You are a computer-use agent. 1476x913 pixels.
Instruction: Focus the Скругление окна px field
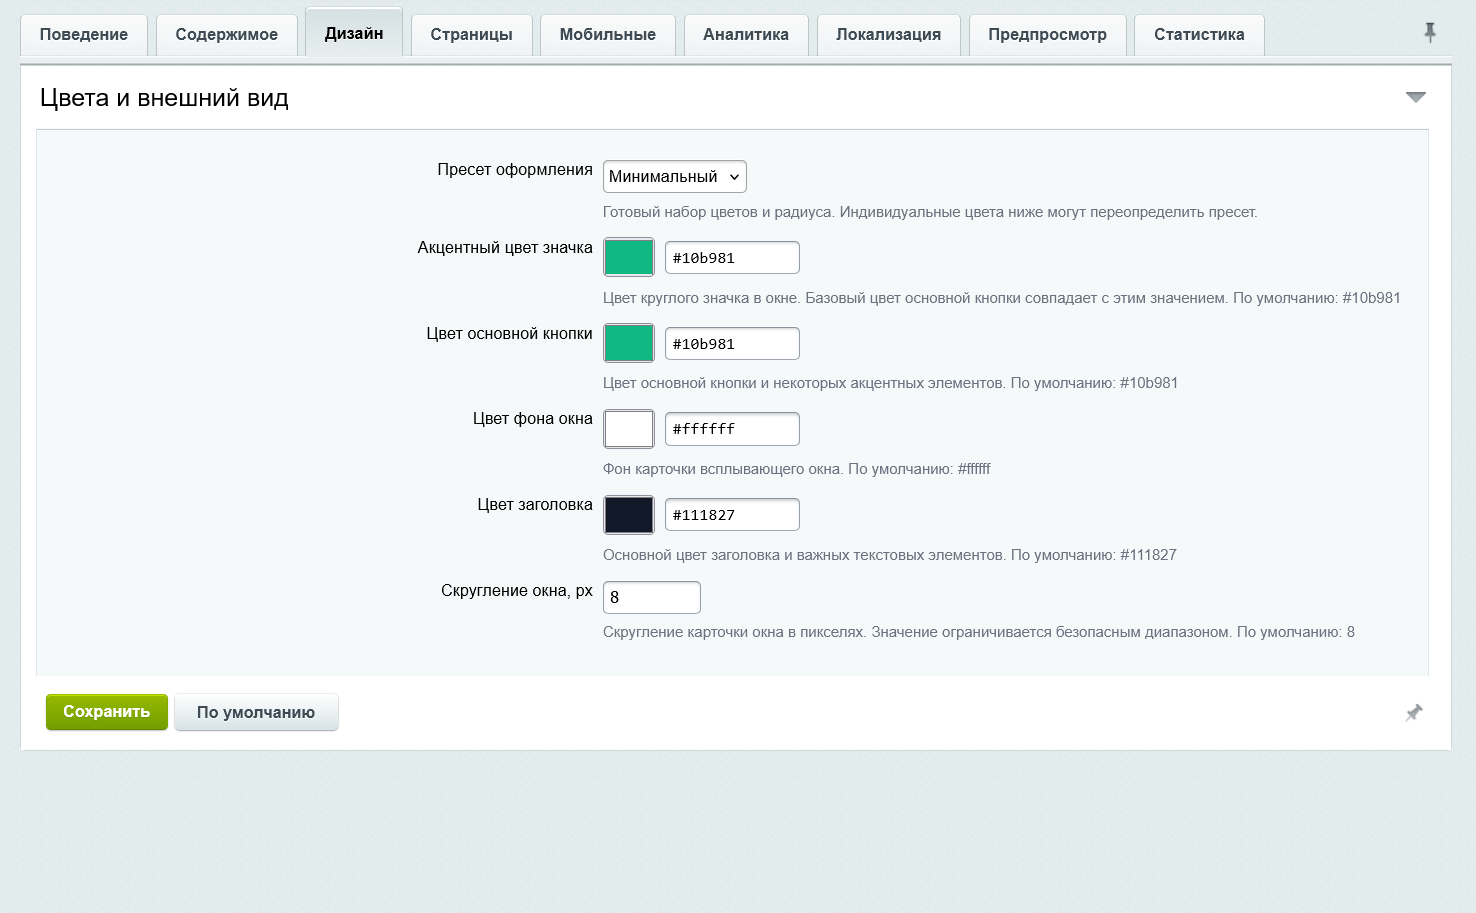[x=652, y=597]
